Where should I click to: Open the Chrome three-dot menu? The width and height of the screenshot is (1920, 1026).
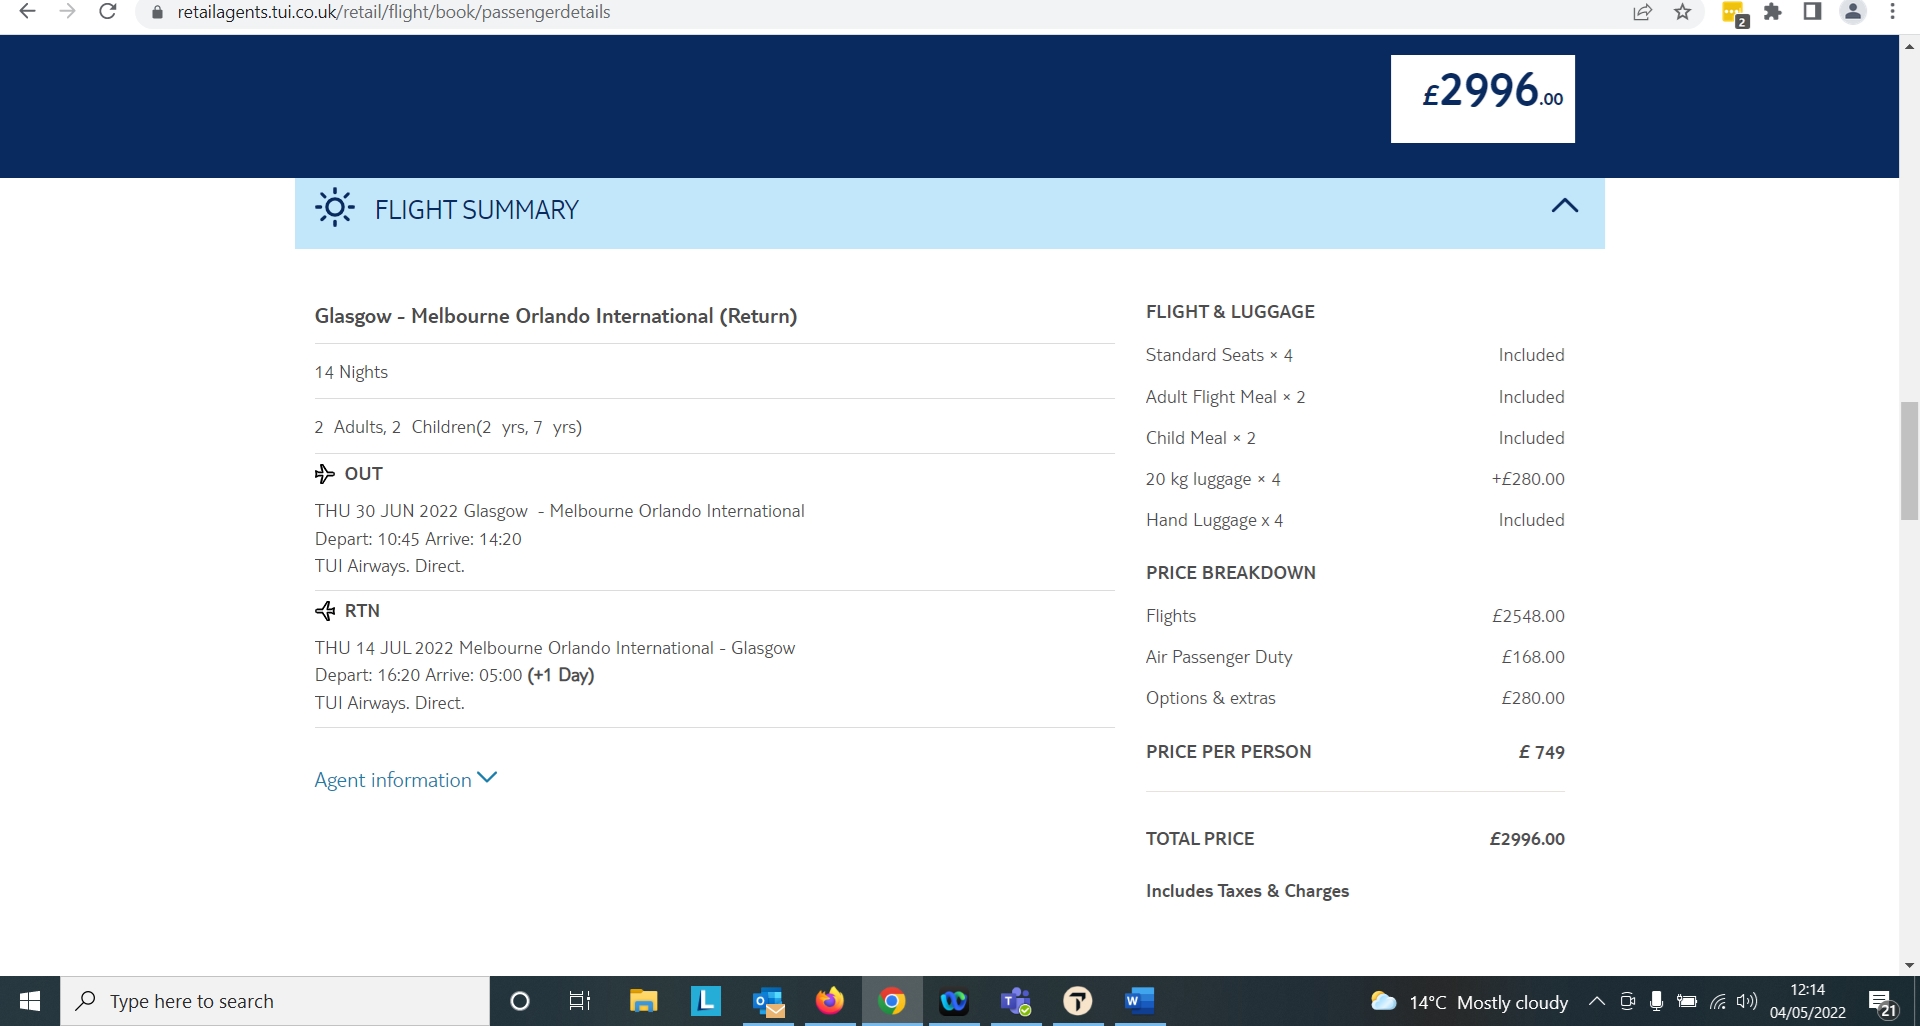click(1892, 12)
